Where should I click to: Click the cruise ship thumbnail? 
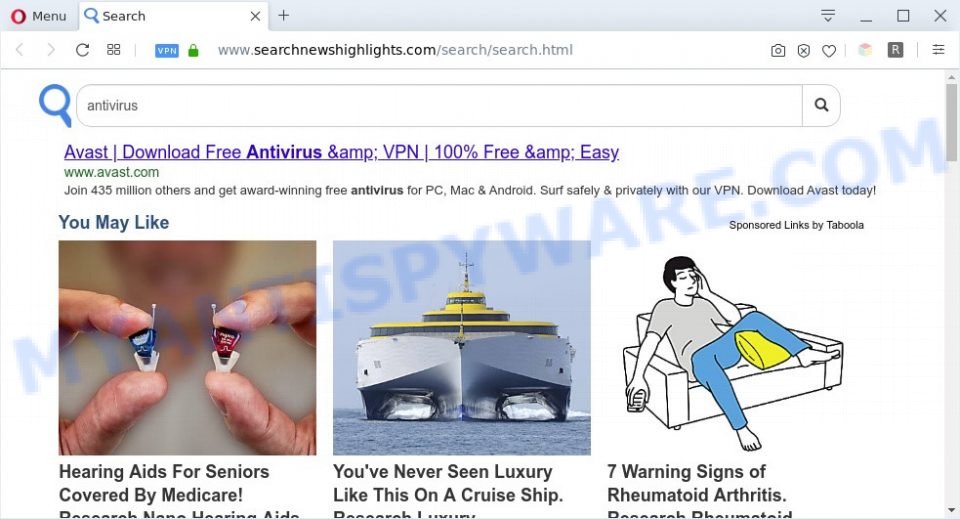click(462, 348)
